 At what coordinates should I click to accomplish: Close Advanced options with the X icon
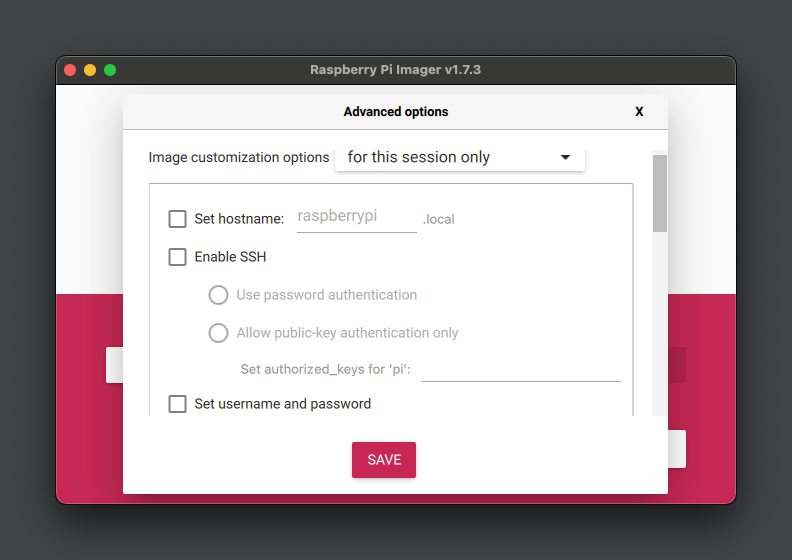[x=639, y=112]
